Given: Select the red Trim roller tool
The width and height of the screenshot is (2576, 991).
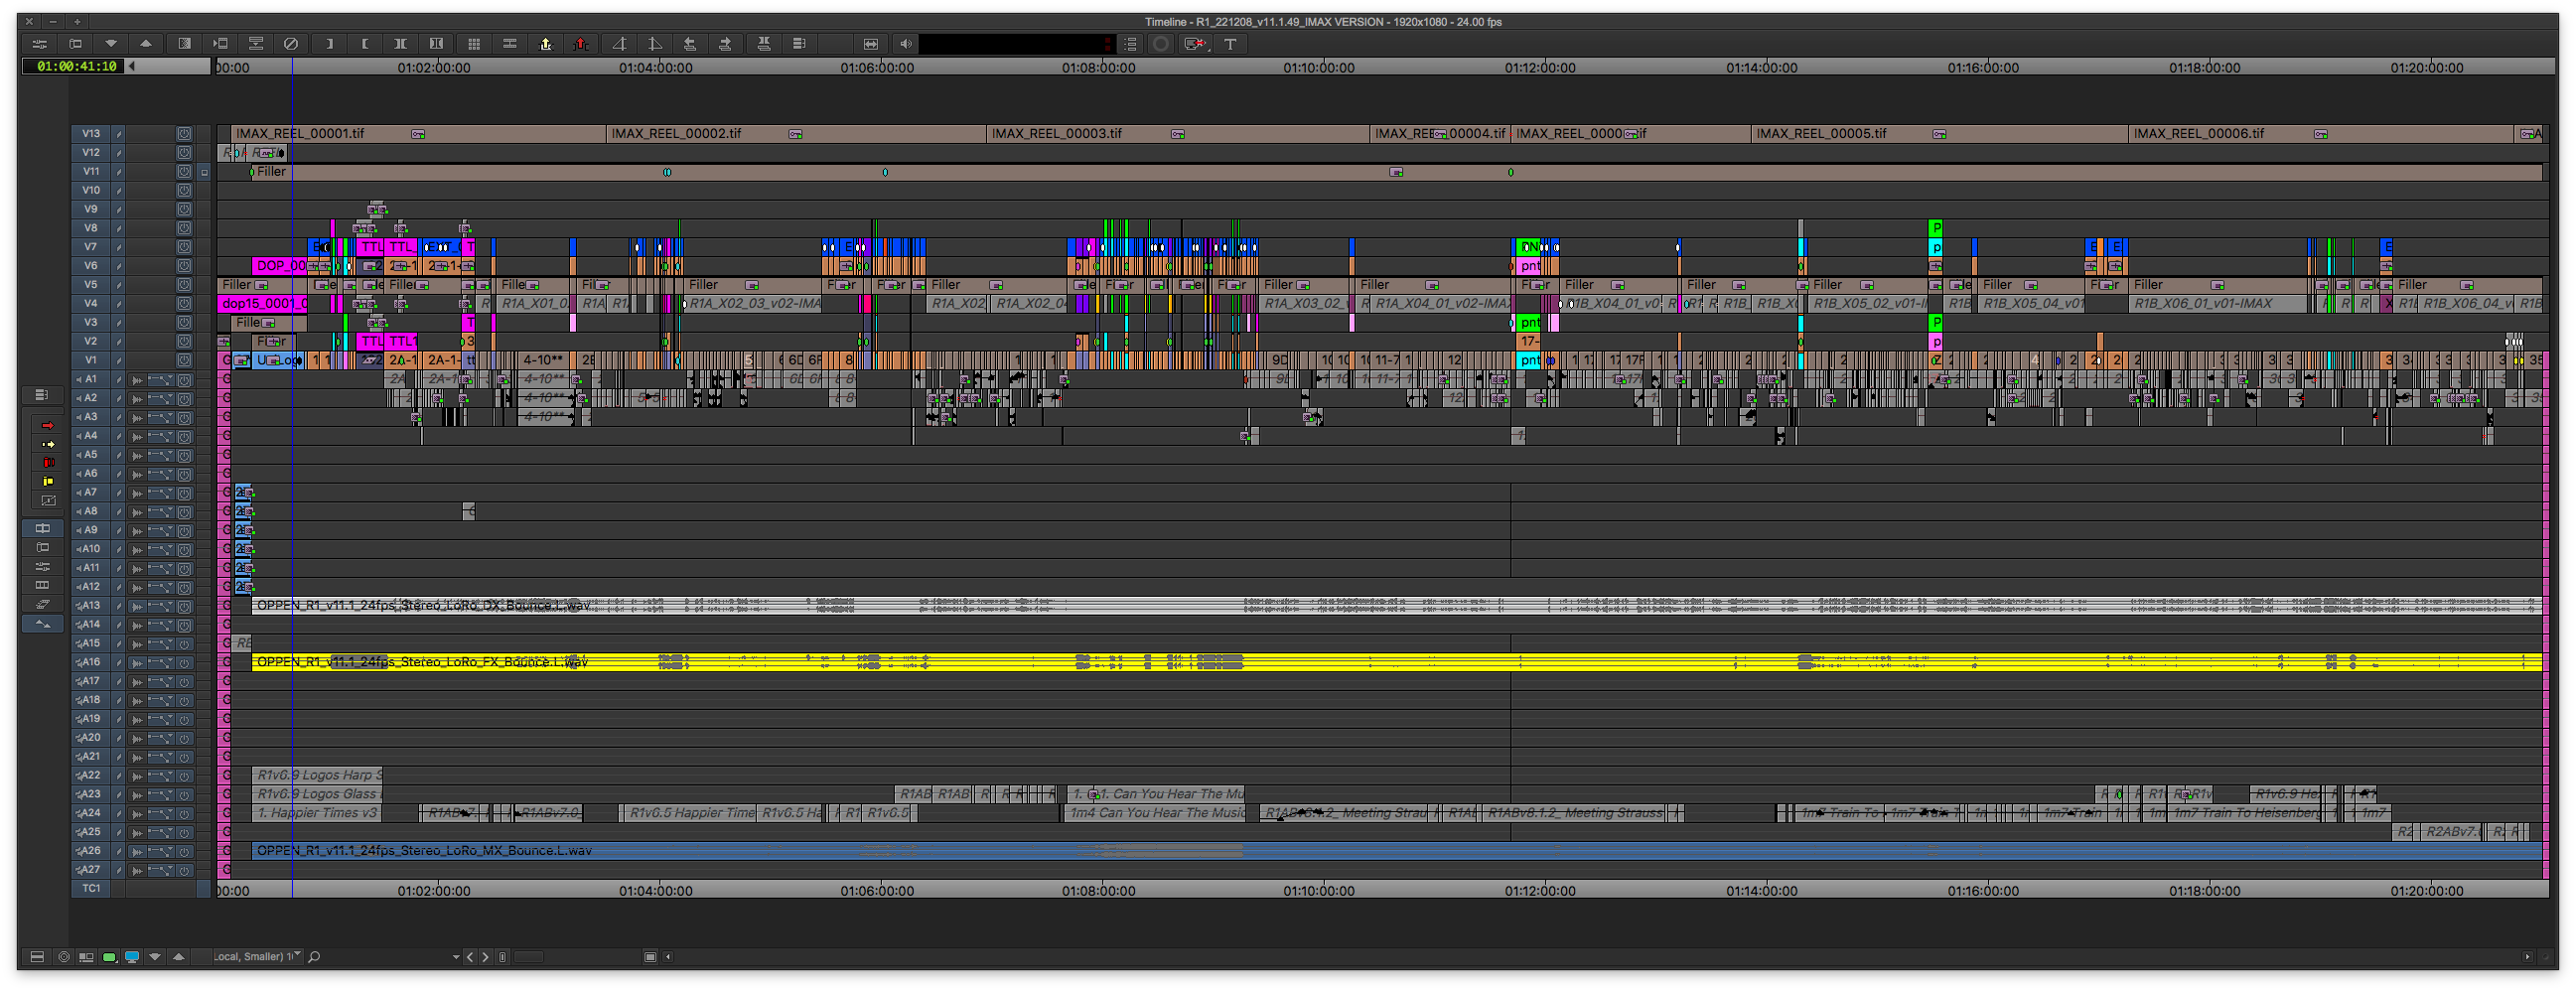Looking at the screenshot, I should point(47,463).
